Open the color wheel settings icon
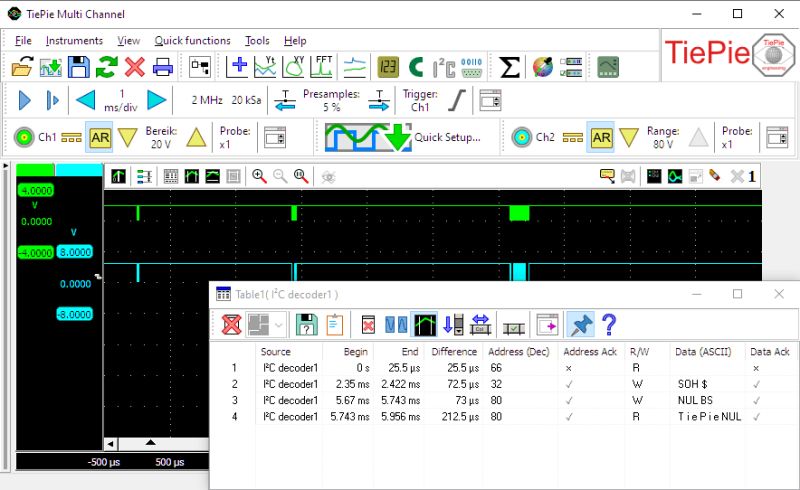 543,67
